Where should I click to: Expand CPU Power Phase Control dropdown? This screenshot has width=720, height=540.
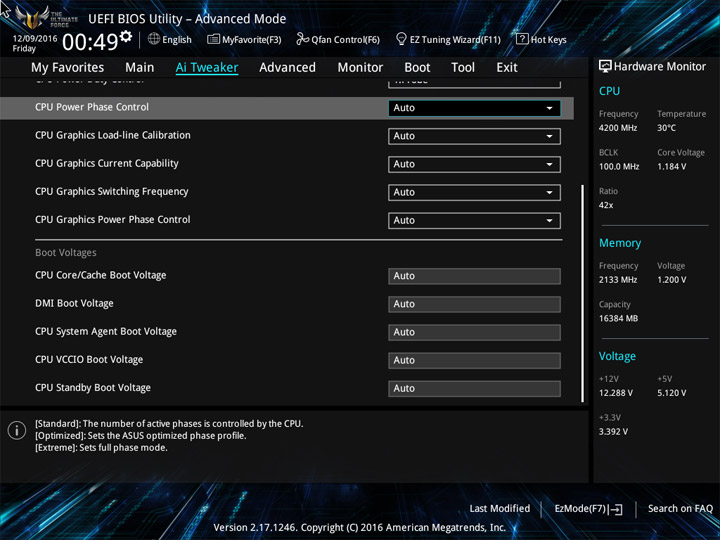tap(474, 108)
